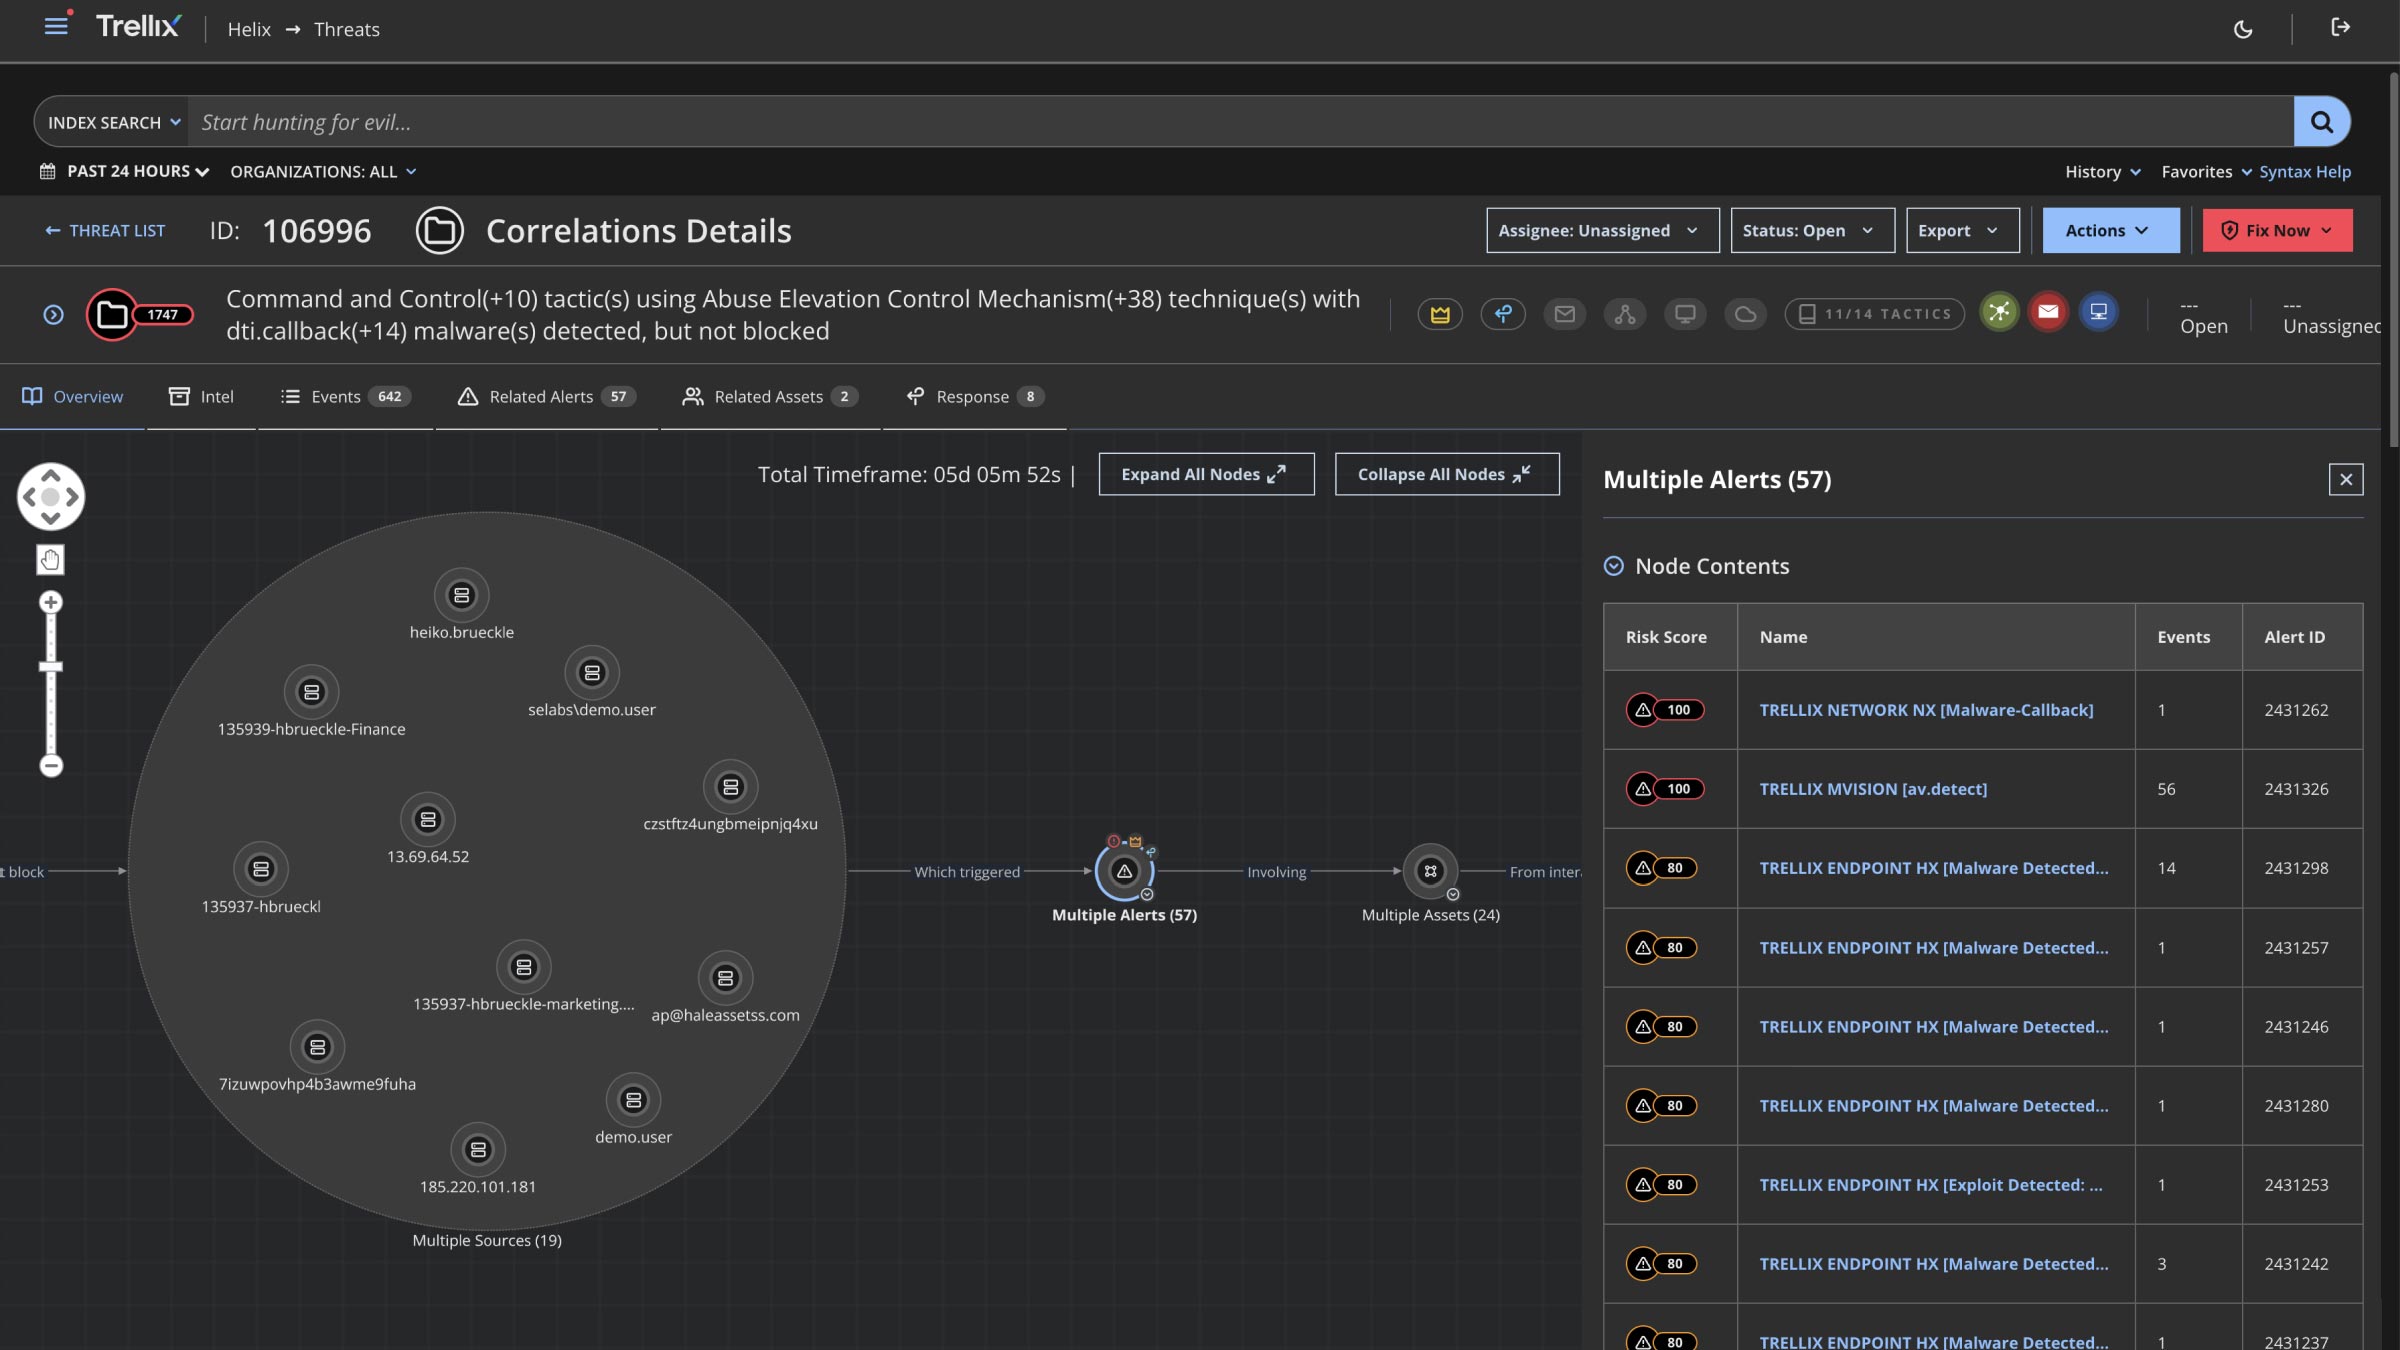The width and height of the screenshot is (2400, 1350).
Task: Click the search magnifier button
Action: click(x=2321, y=122)
